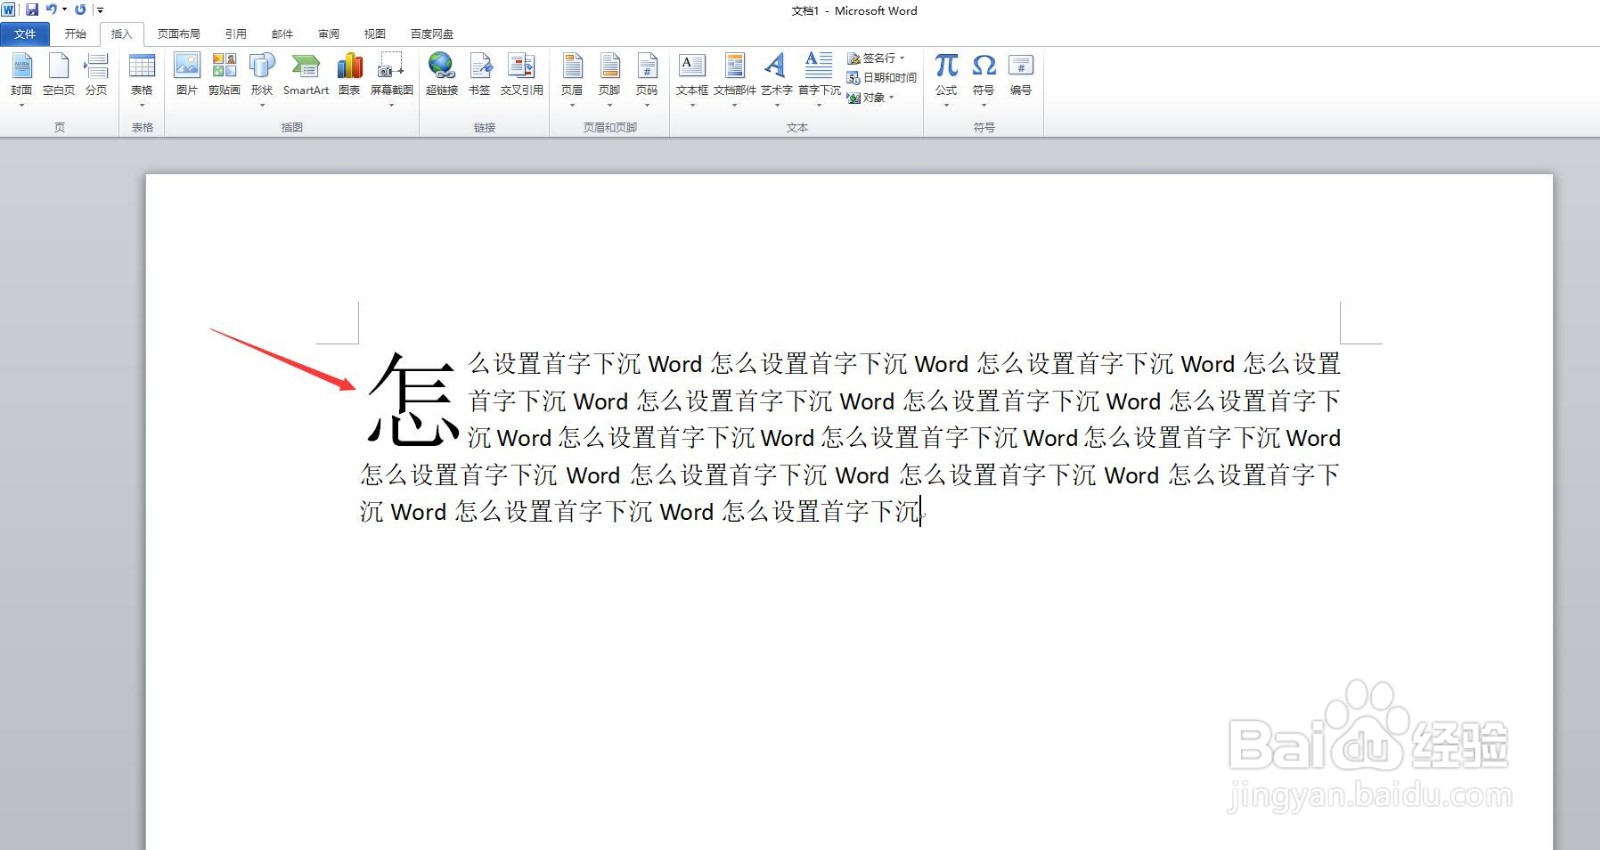The width and height of the screenshot is (1600, 850).
Task: Open the header (页眉) options
Action: 572,78
